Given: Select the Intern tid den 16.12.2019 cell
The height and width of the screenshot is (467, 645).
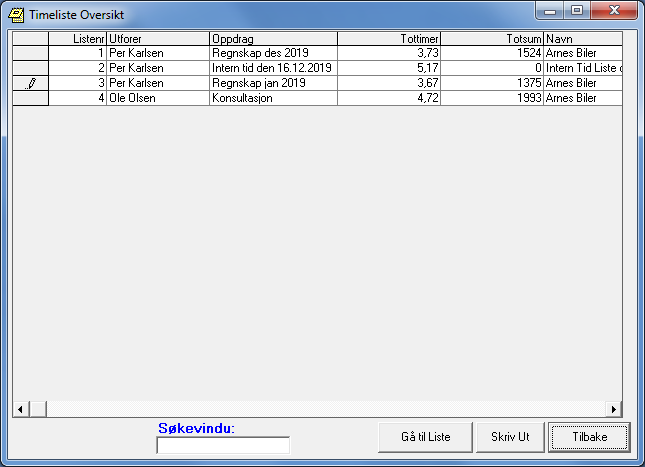Looking at the screenshot, I should click(272, 68).
